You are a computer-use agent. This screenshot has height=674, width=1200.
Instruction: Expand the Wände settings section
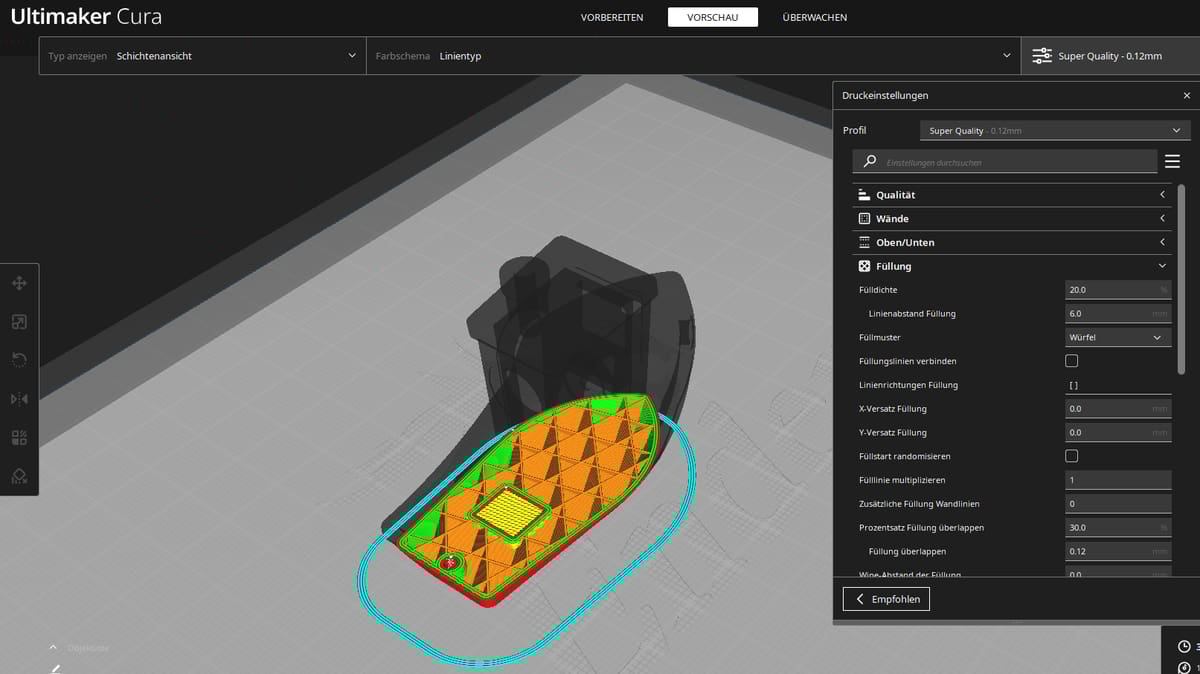point(1012,218)
